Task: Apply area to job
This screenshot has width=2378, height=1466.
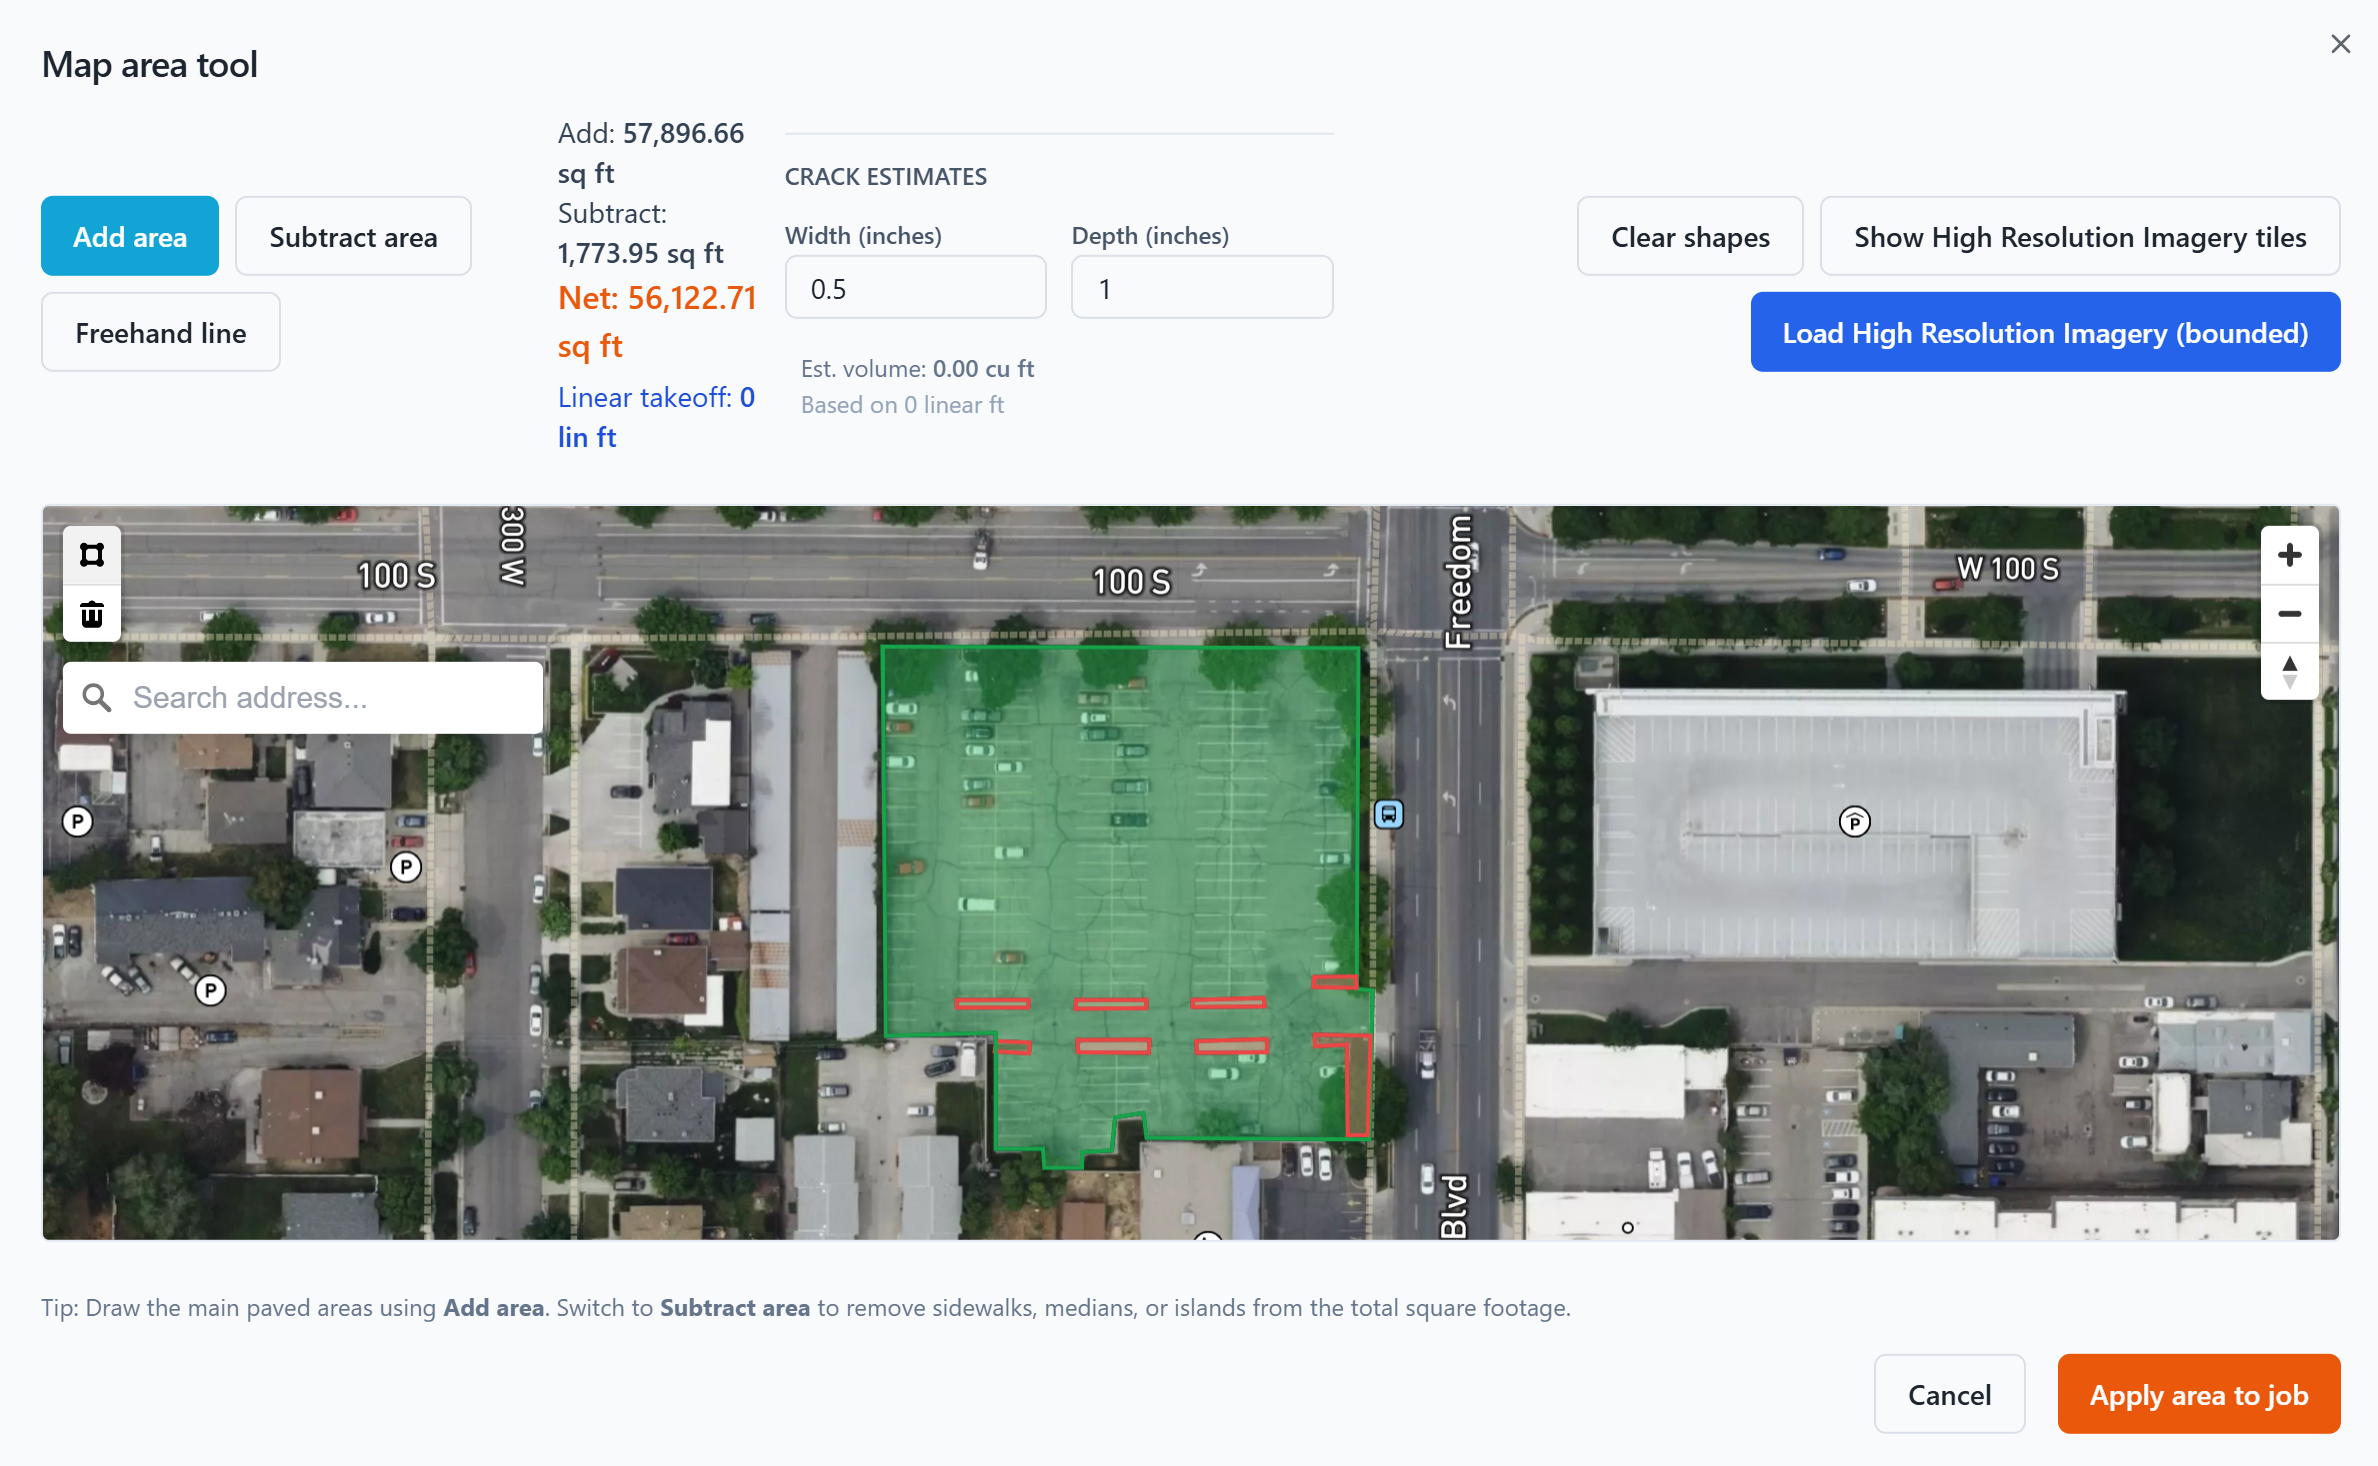Action: pos(2199,1393)
